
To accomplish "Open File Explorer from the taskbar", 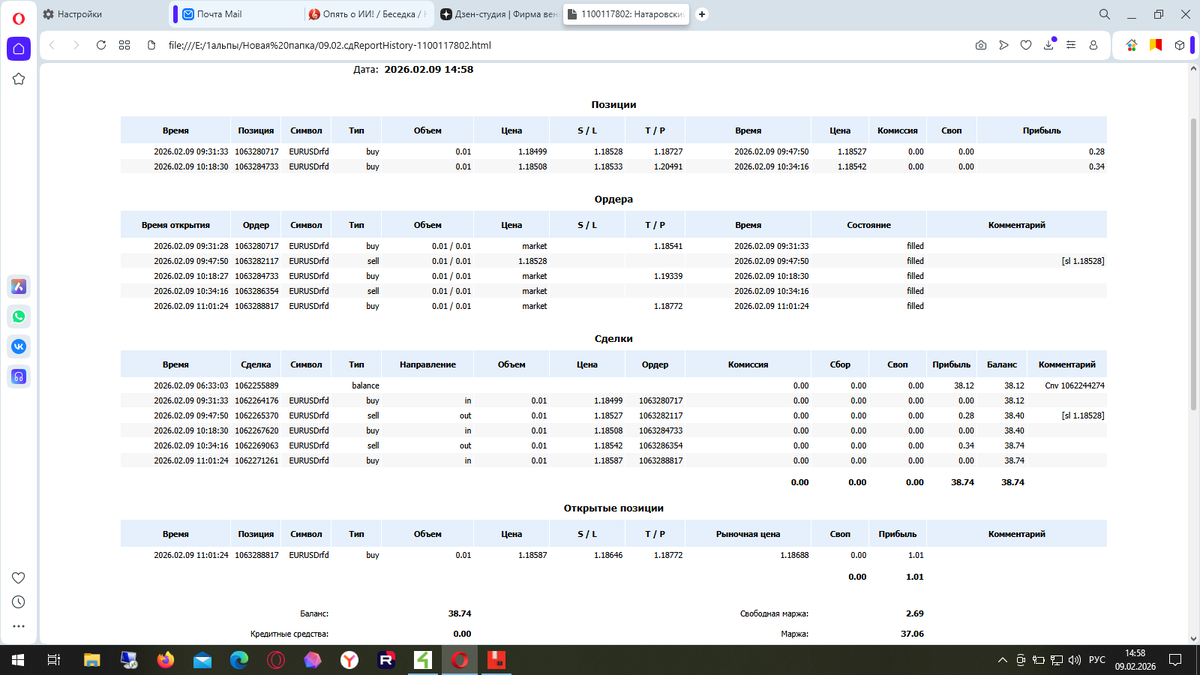I will (92, 659).
